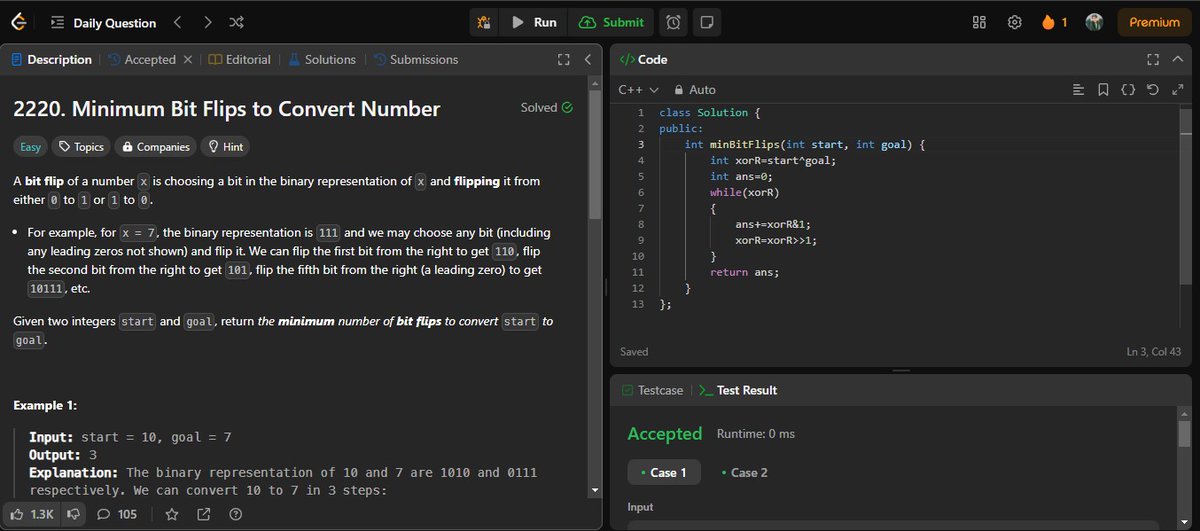
Task: Click line 4 with xorR=start^goal
Action: point(773,160)
